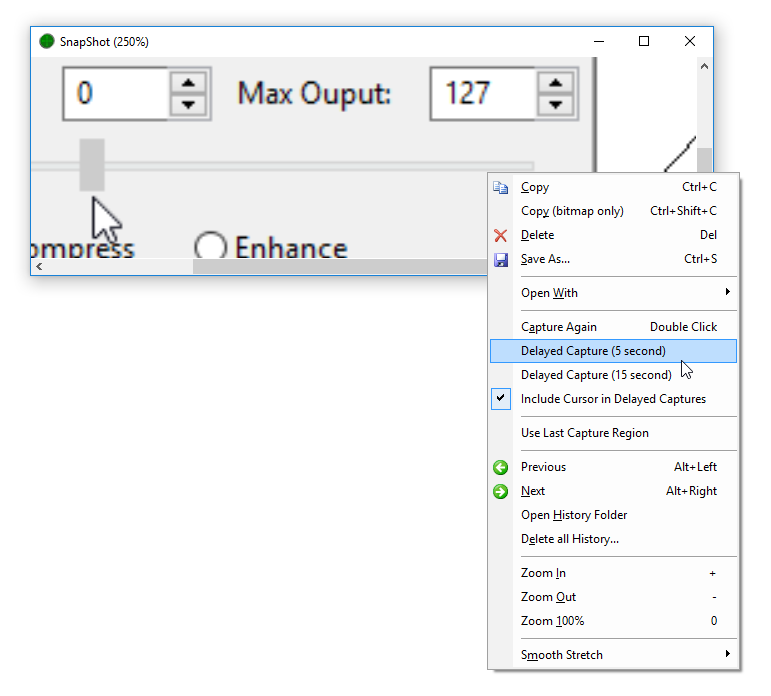Select Capture Again from context menu

613,327
